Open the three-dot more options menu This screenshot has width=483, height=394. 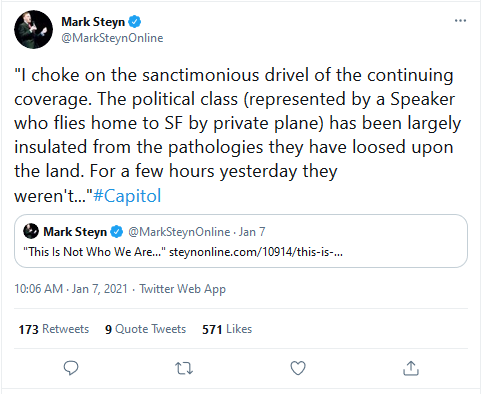pos(460,21)
